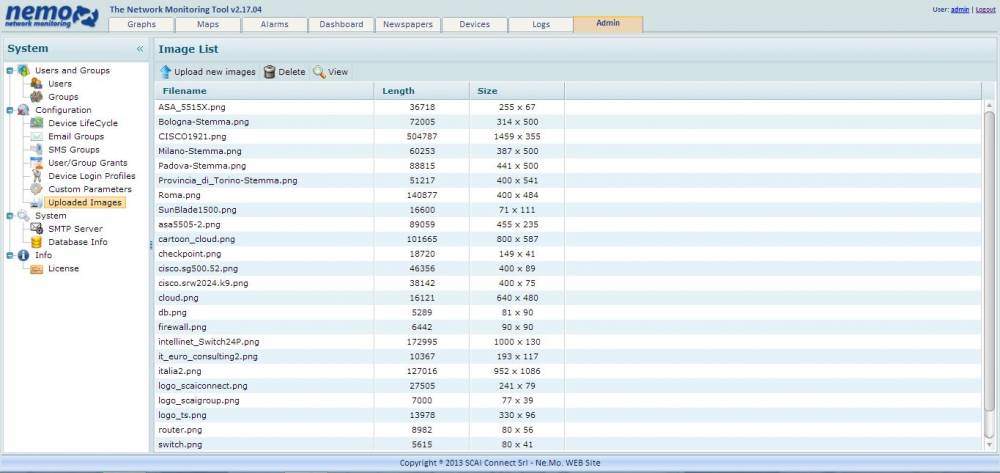Click the Custom Parameters icon
The height and width of the screenshot is (473, 1000).
coord(36,189)
